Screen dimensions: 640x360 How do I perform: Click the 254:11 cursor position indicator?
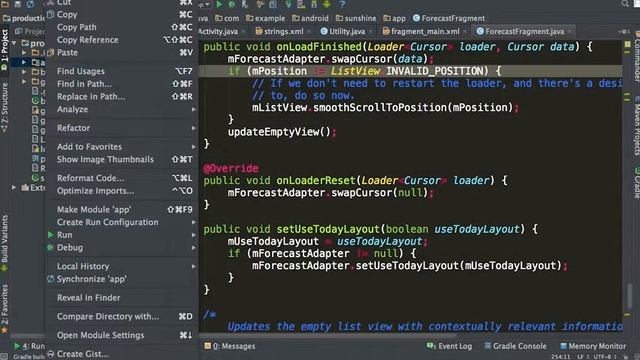point(560,357)
